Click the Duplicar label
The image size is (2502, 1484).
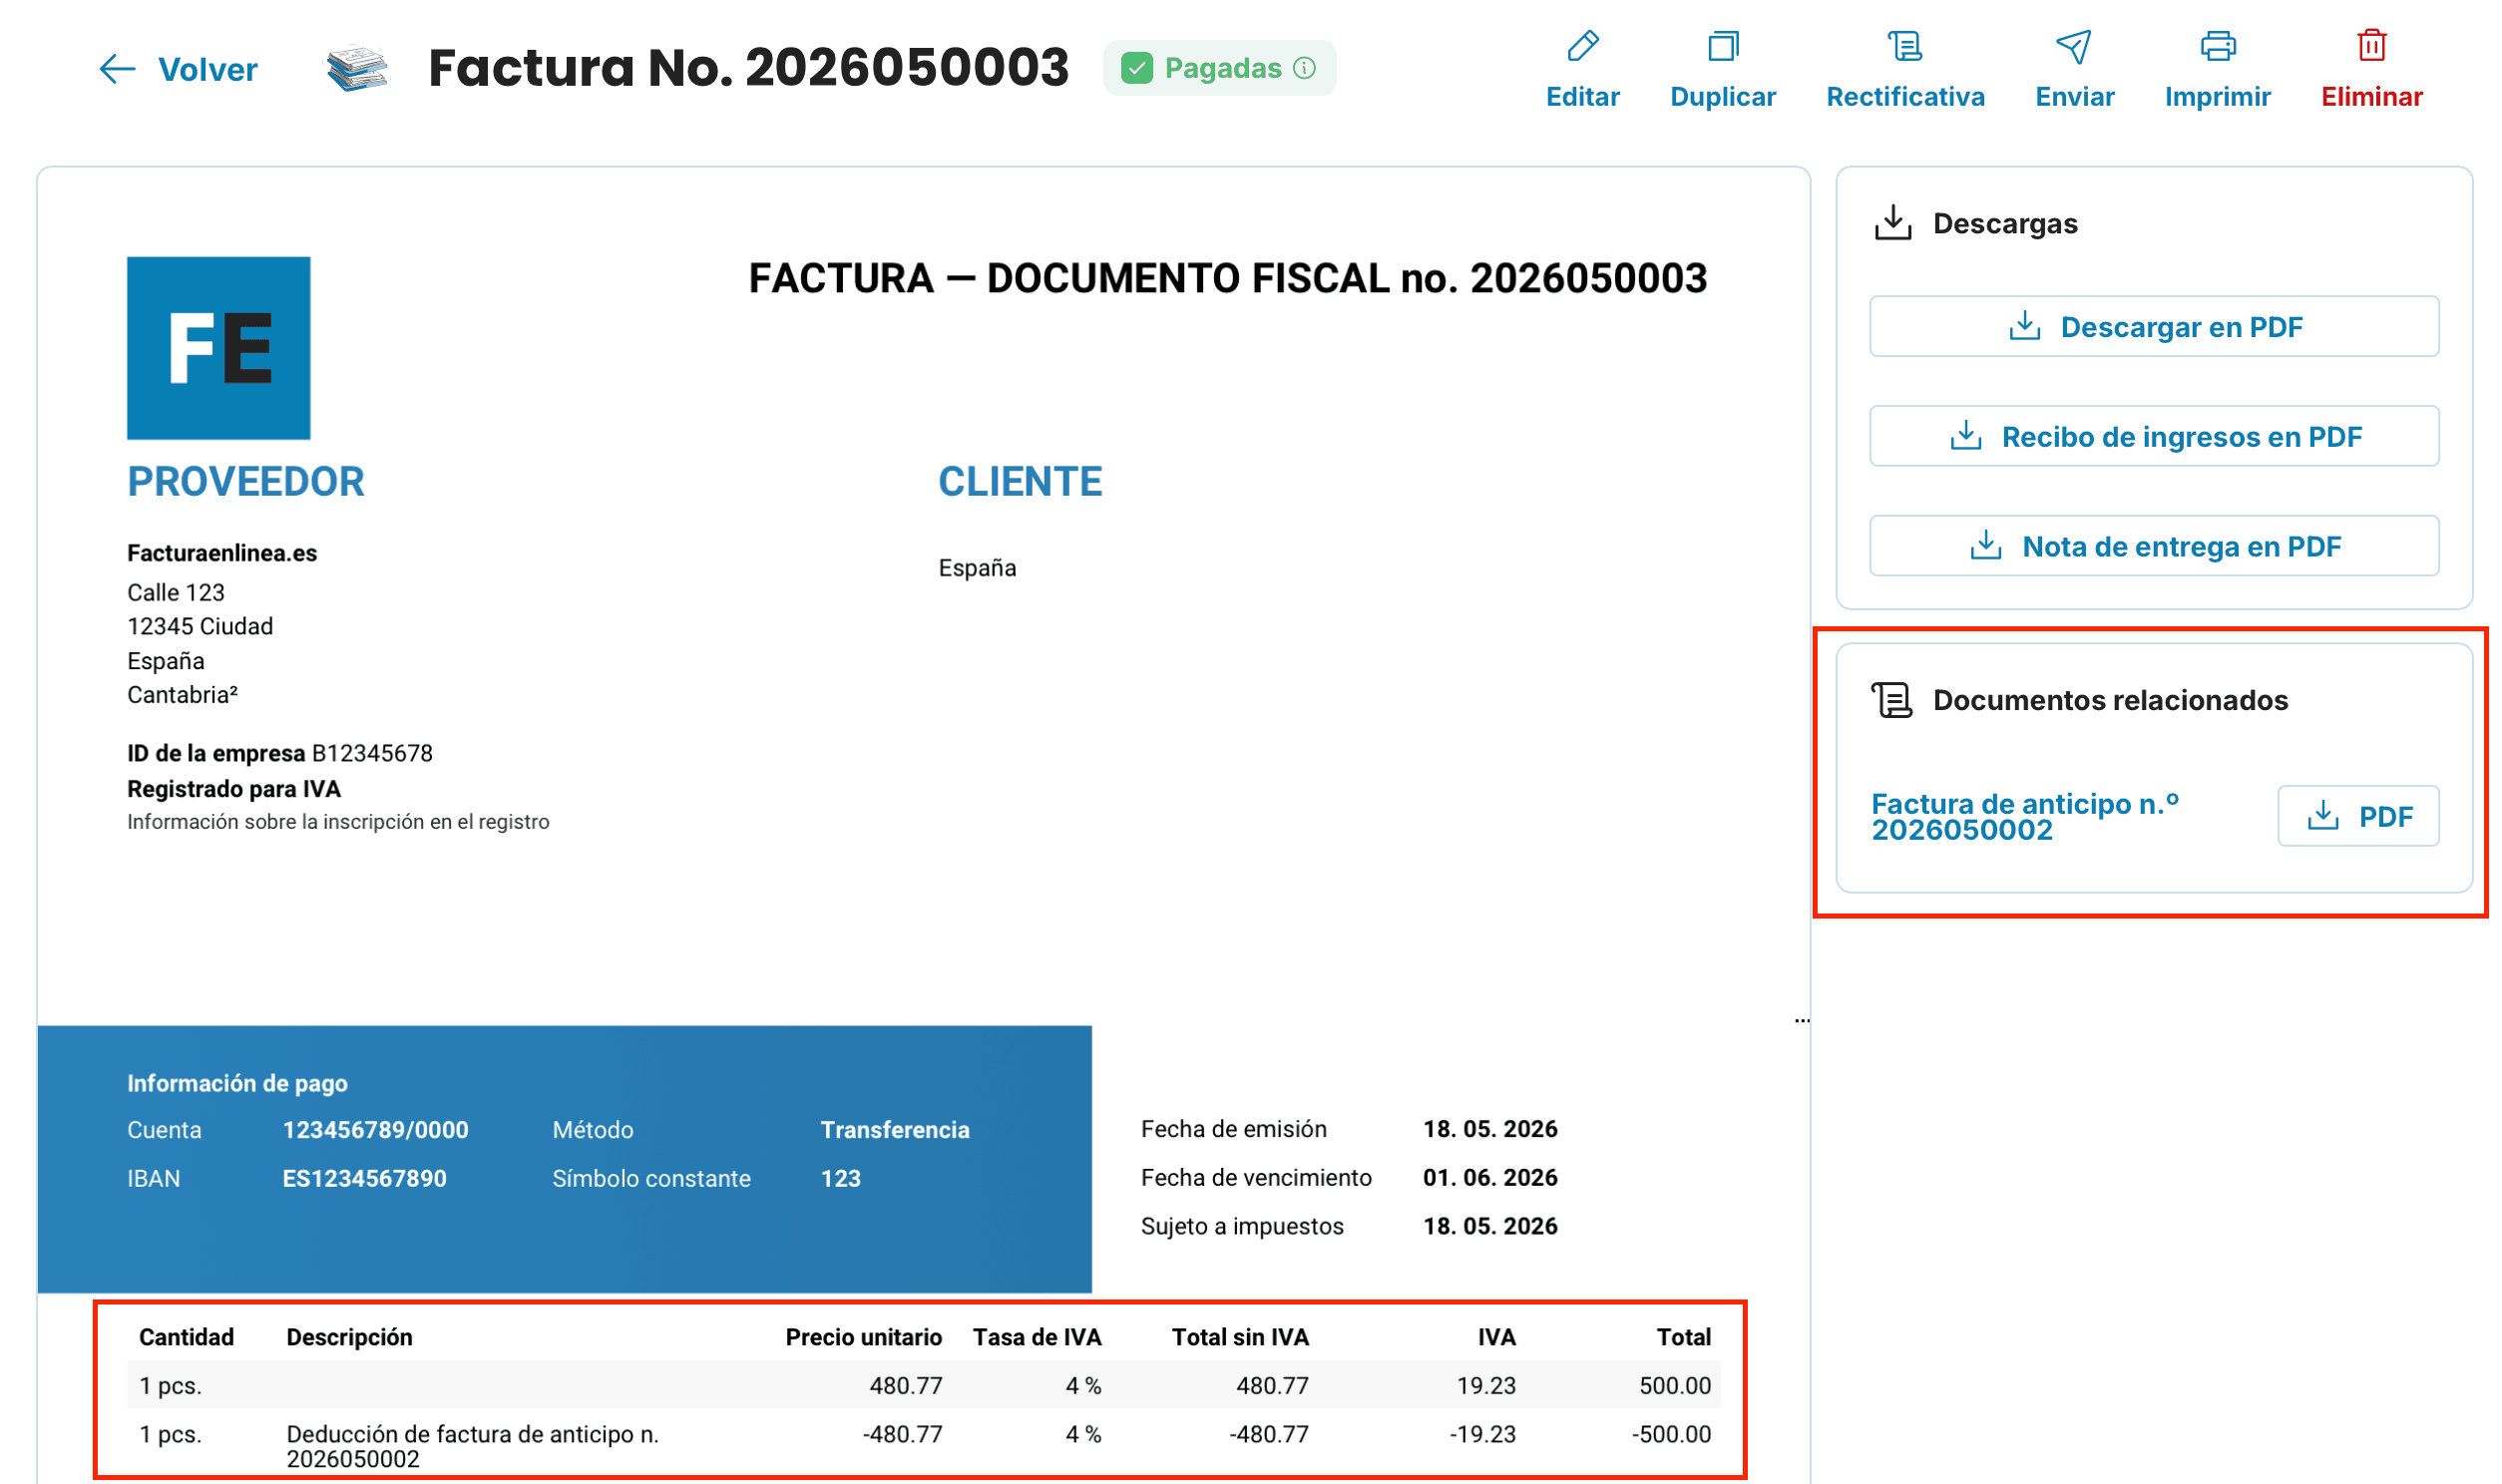pyautogui.click(x=1723, y=97)
